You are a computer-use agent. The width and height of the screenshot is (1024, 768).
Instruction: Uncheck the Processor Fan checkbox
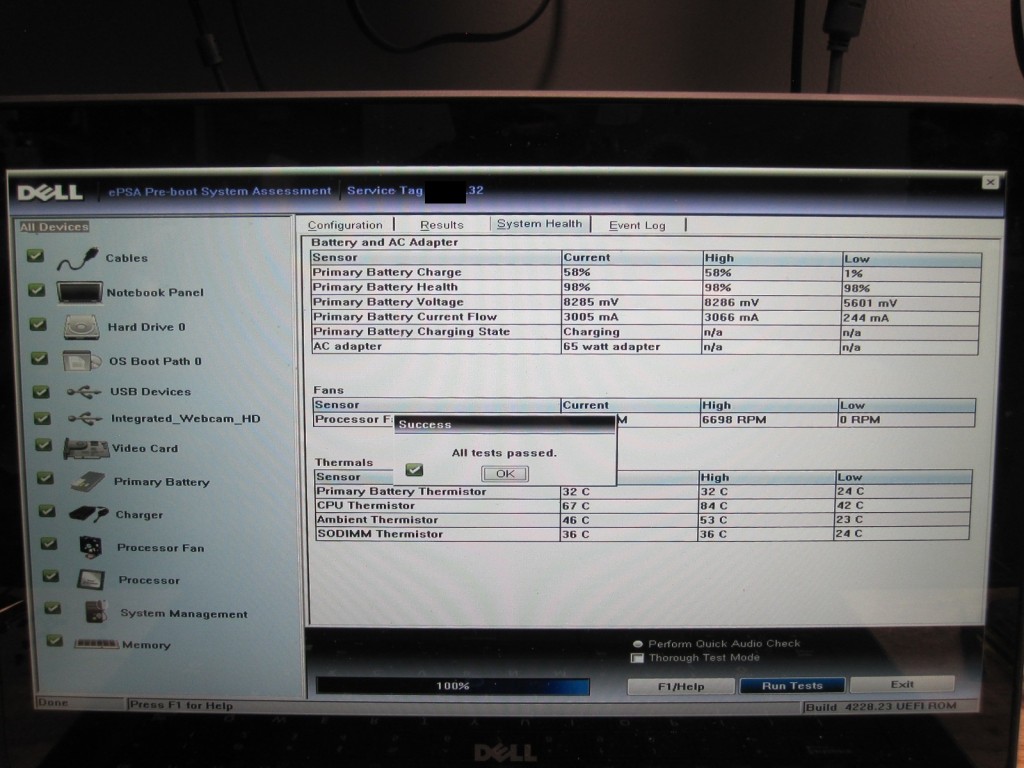49,543
